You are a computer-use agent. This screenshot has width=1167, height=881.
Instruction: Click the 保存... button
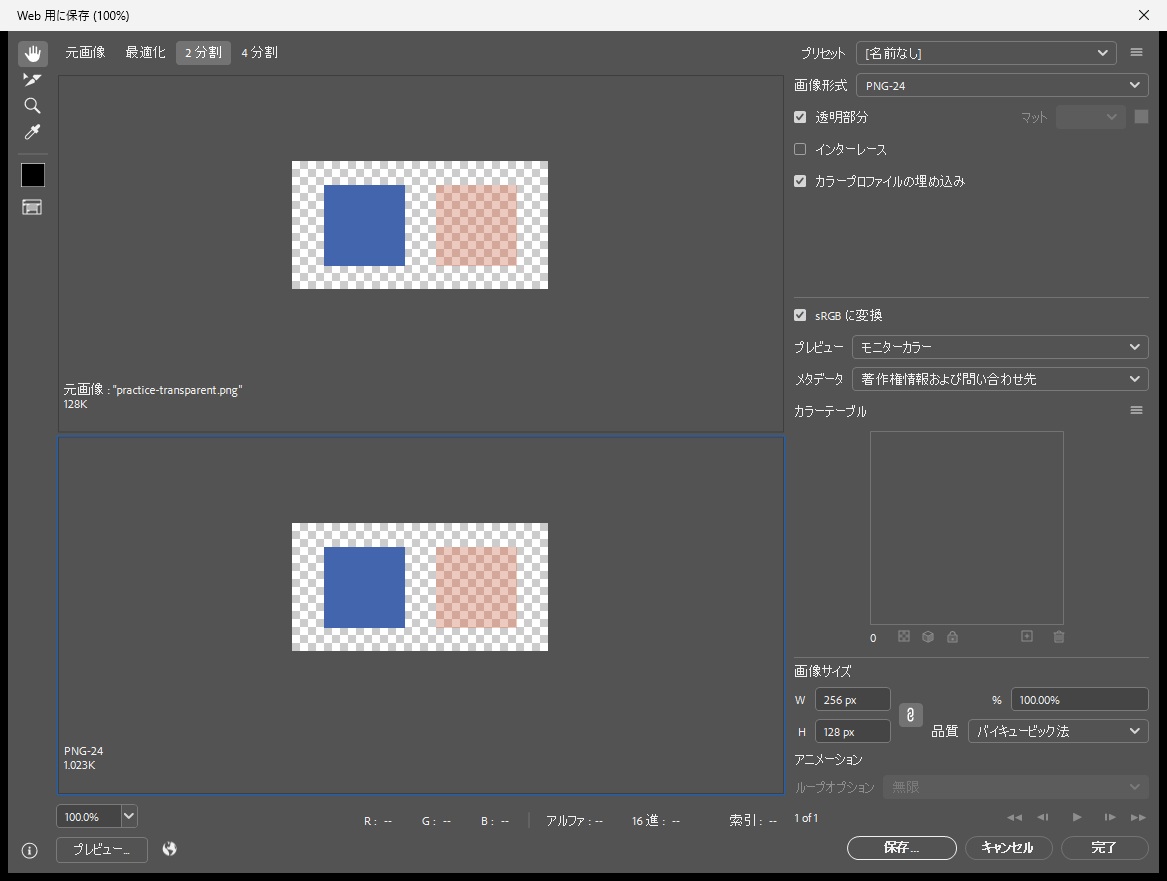tap(901, 848)
